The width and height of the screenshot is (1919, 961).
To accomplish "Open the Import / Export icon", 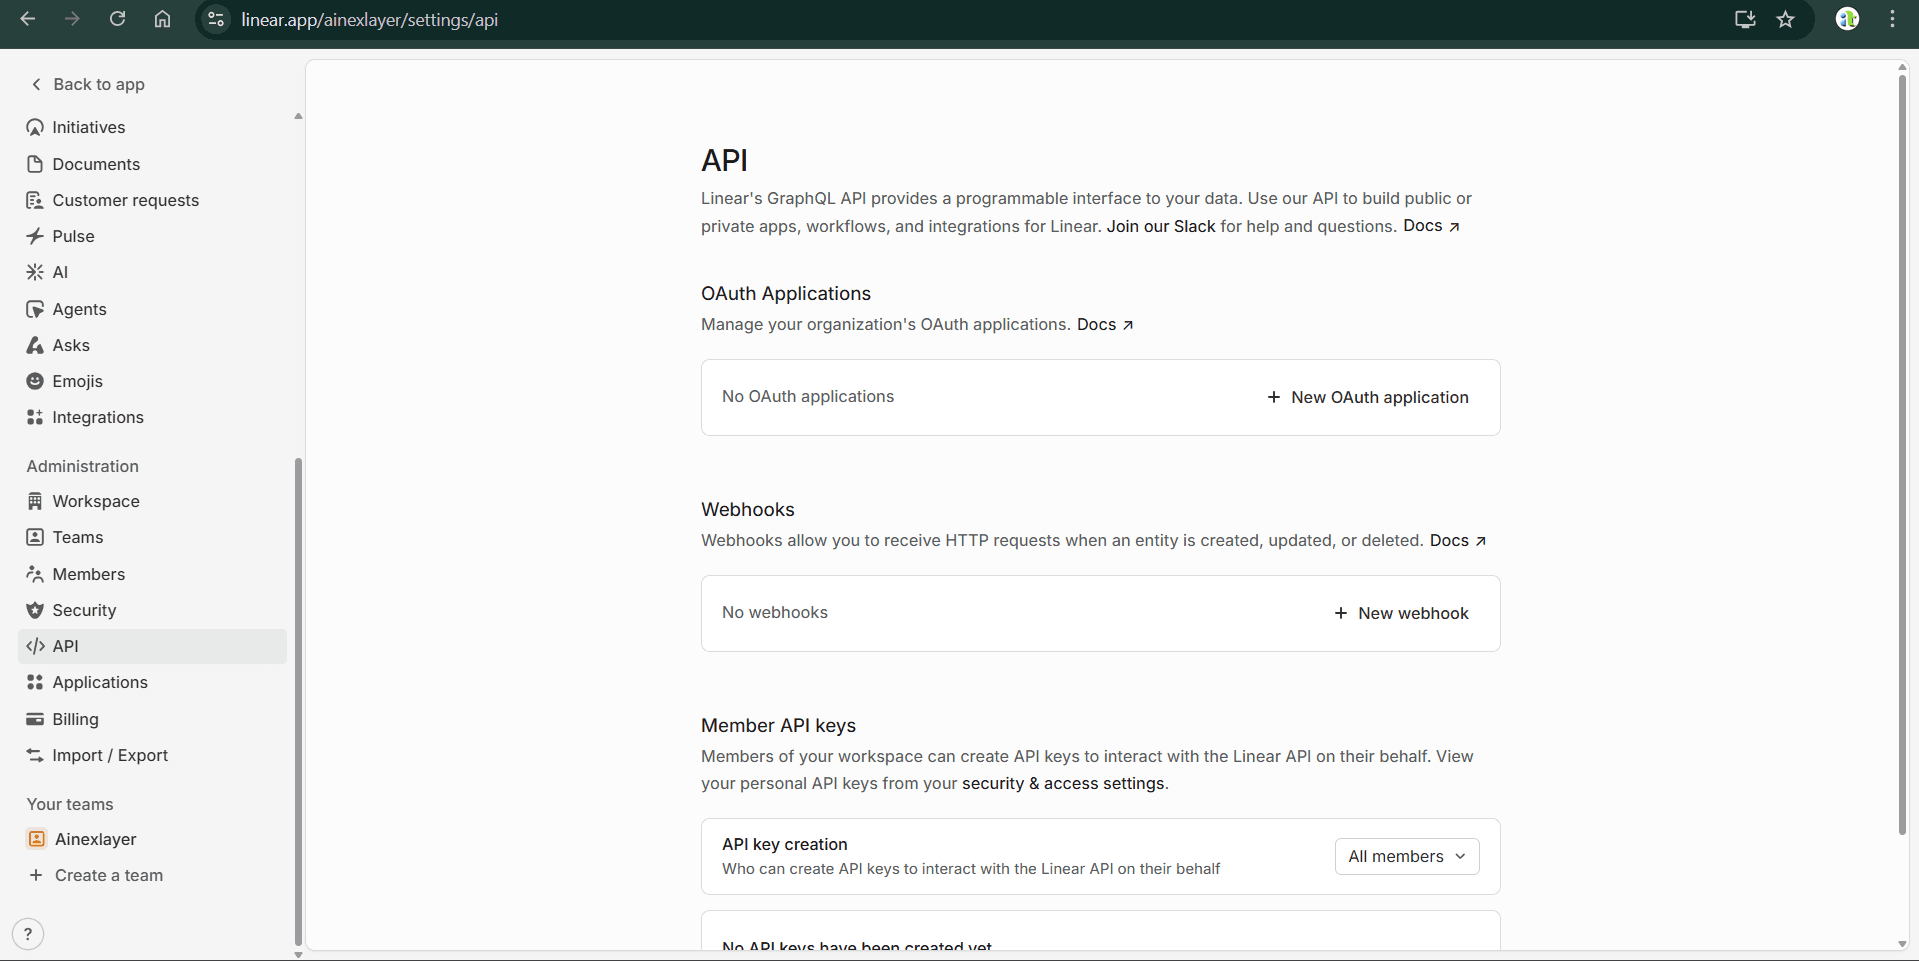I will click(x=35, y=755).
